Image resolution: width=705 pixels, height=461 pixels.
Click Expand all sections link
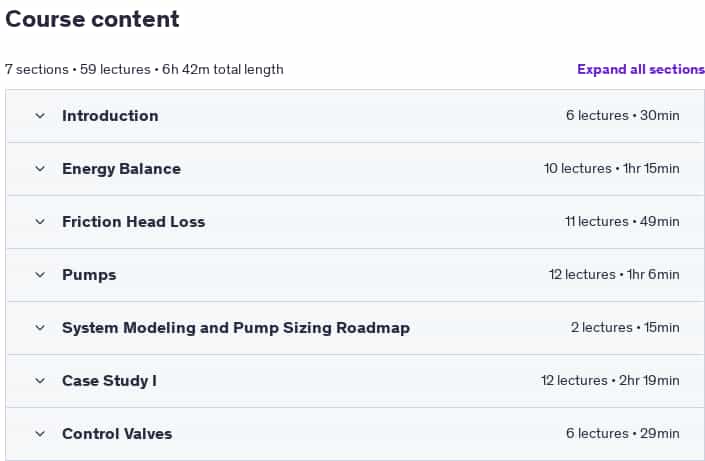[641, 69]
